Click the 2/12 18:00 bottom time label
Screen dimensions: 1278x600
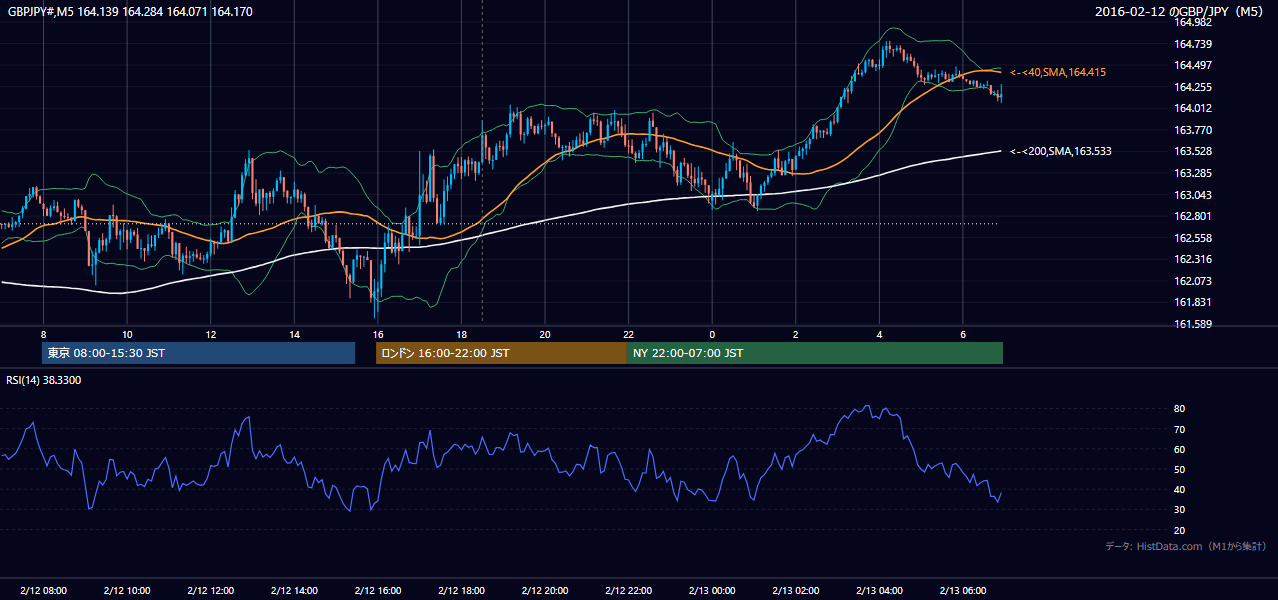[x=461, y=591]
